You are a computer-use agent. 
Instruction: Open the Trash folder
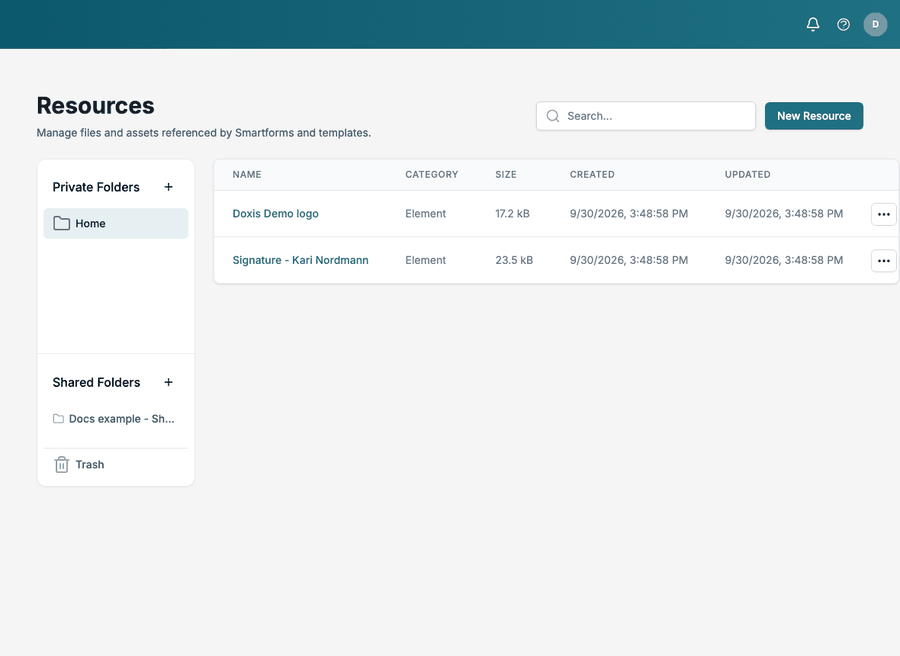pos(116,464)
